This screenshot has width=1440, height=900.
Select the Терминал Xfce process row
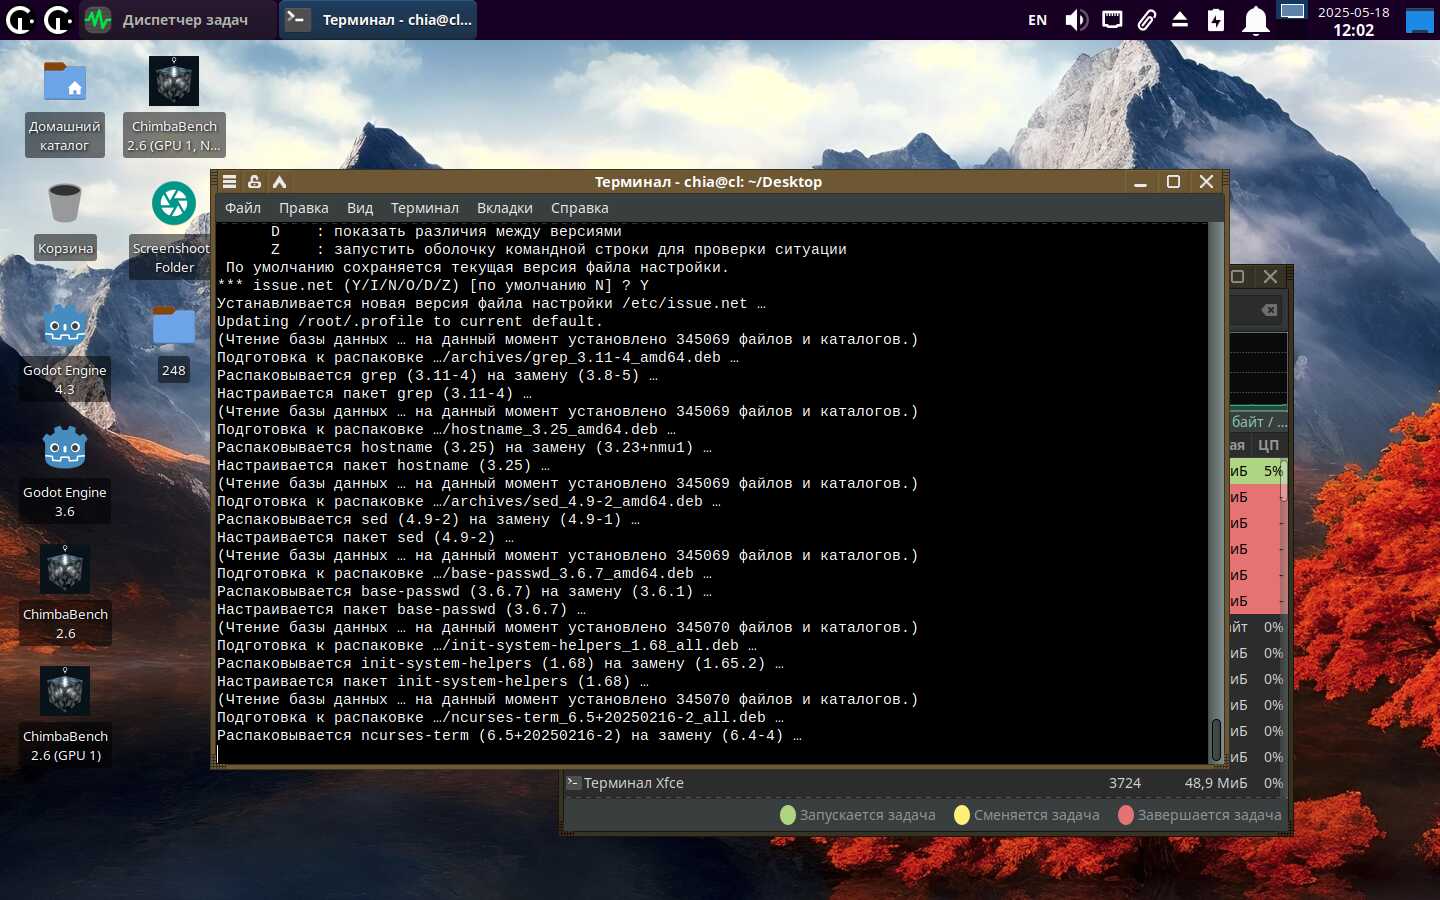[925, 783]
